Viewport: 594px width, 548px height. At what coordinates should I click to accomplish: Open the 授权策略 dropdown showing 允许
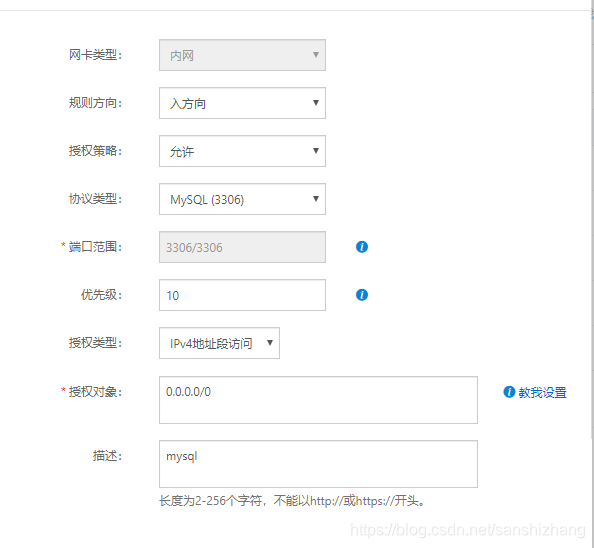click(x=242, y=151)
